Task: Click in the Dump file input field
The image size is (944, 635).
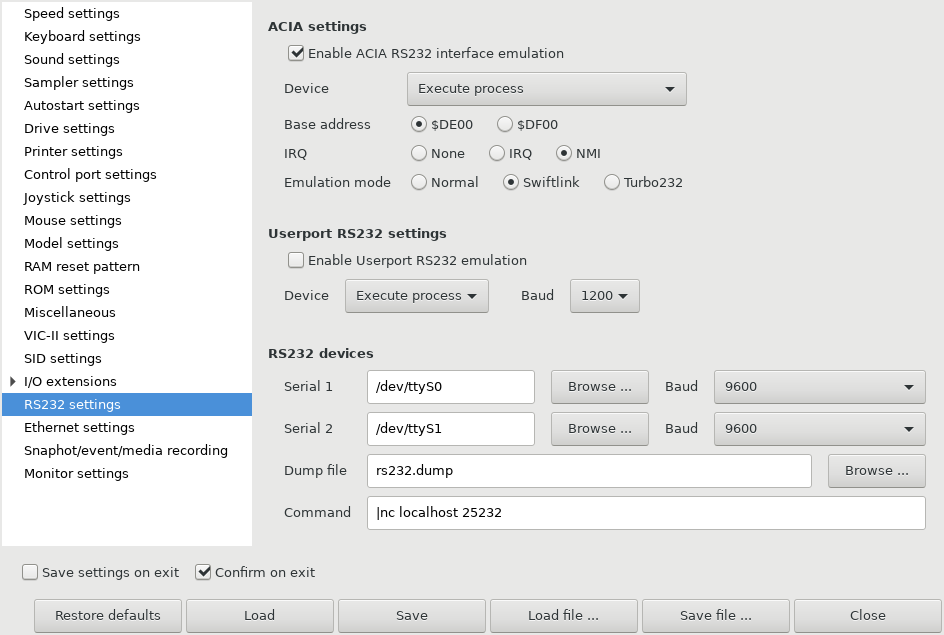Action: coord(590,470)
